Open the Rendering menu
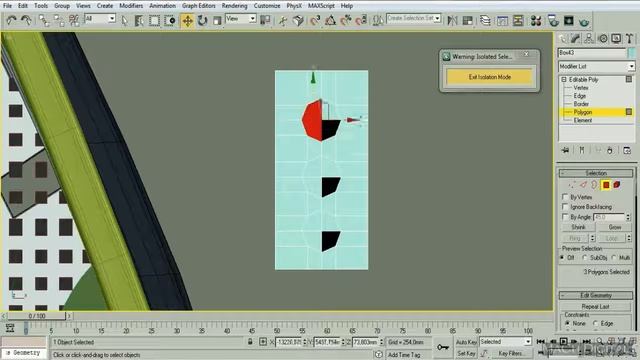Image resolution: width=640 pixels, height=360 pixels. pos(234,6)
